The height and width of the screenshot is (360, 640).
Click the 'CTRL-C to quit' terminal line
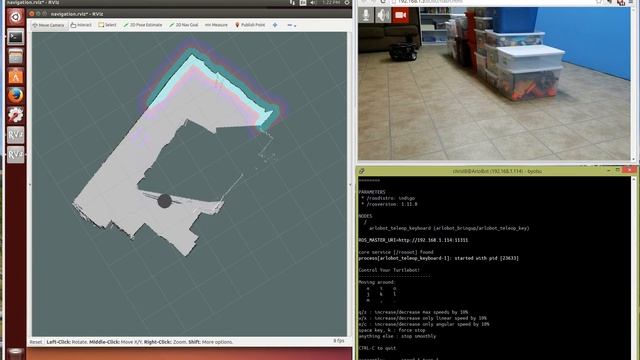click(377, 348)
